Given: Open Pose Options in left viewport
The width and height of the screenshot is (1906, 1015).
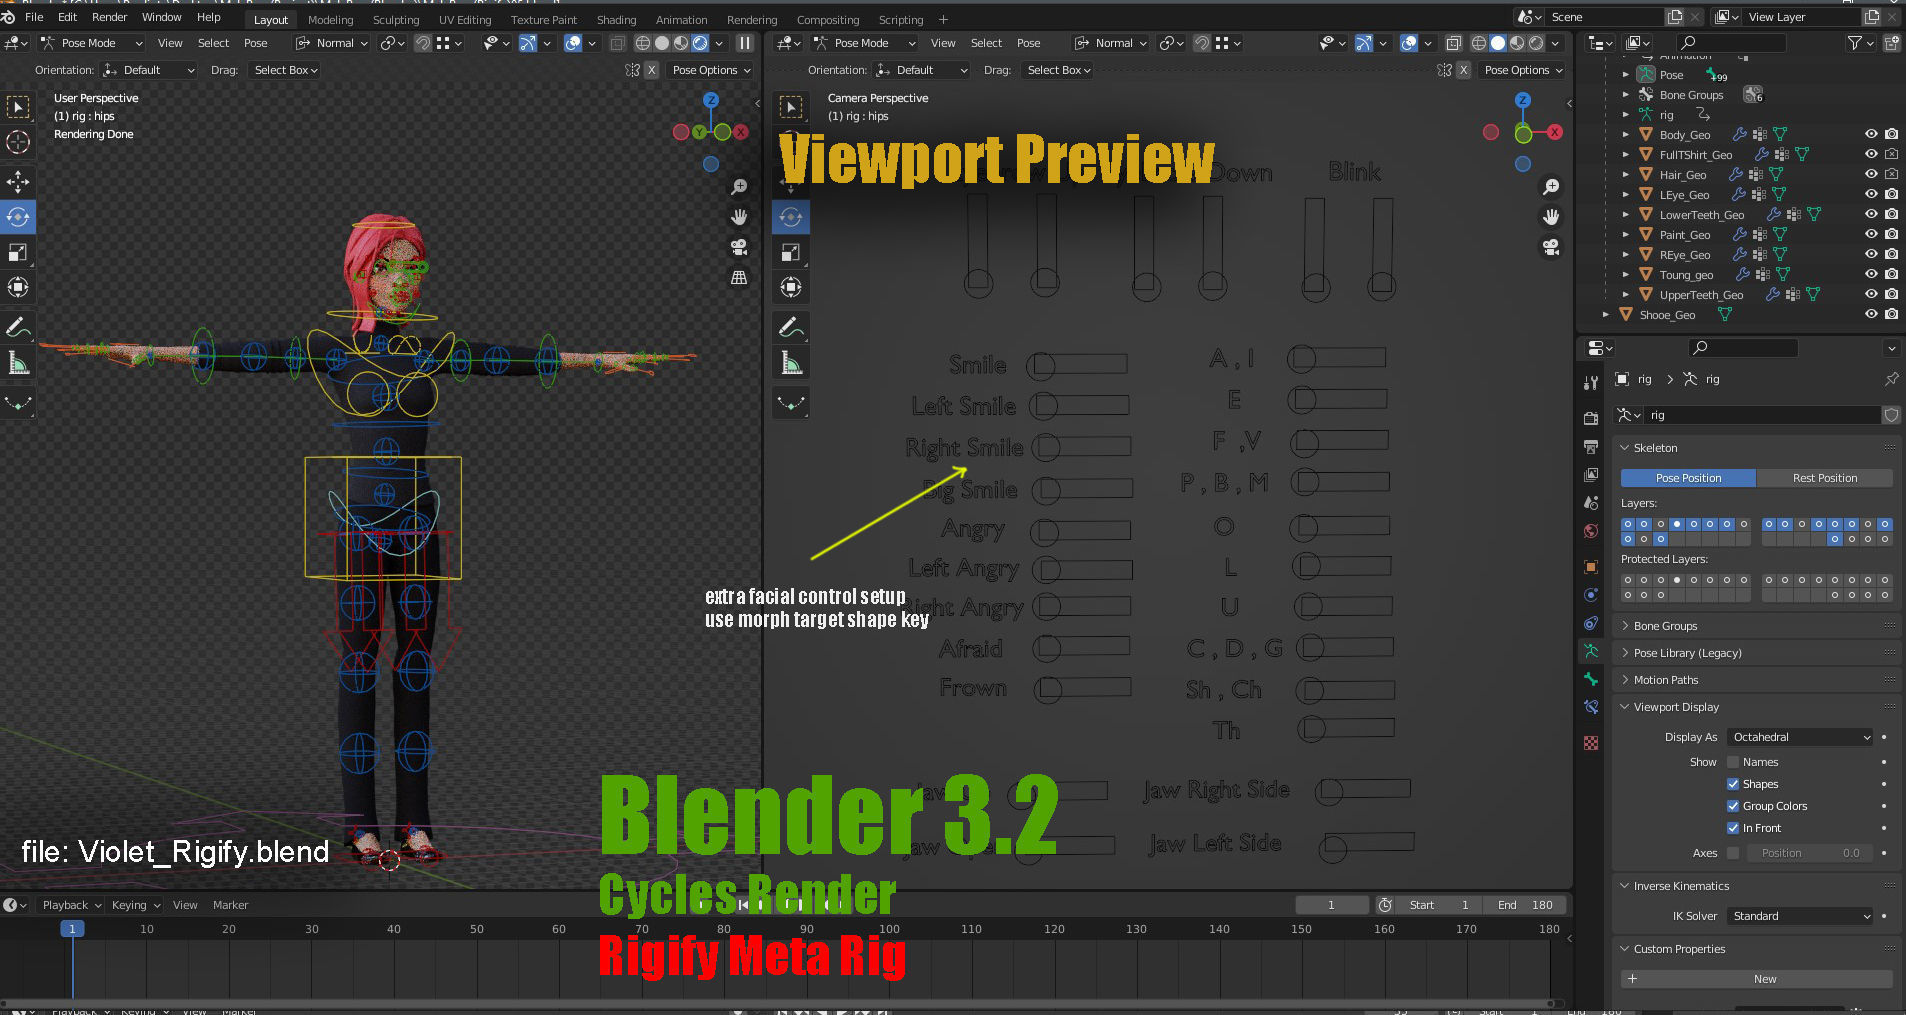Looking at the screenshot, I should pyautogui.click(x=711, y=70).
